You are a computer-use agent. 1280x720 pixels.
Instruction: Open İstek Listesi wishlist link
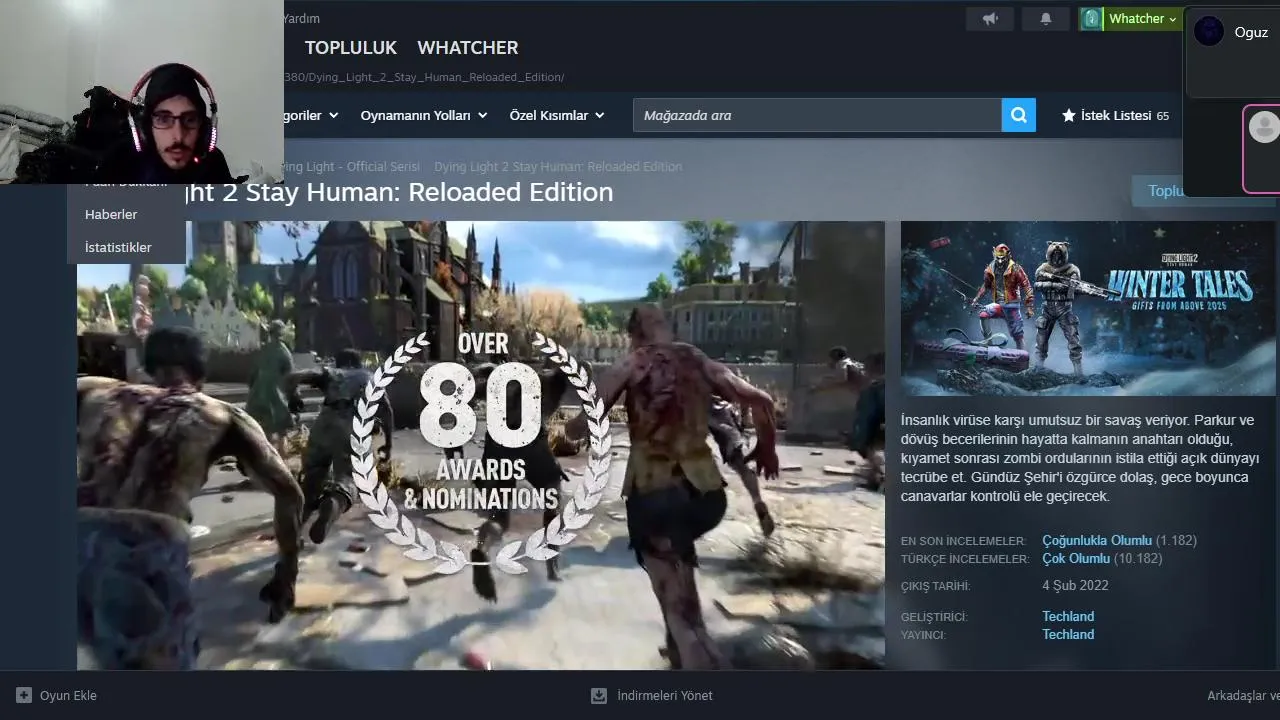(x=1115, y=115)
